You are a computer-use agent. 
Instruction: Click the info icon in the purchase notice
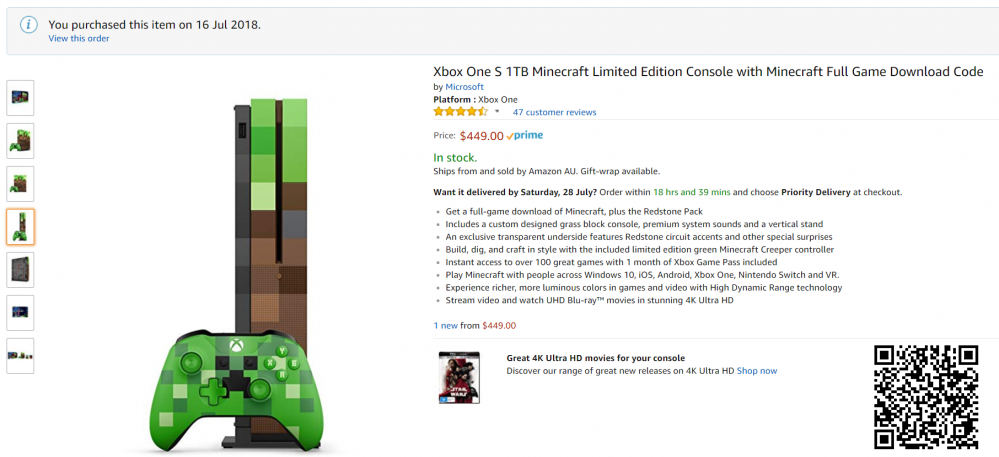pyautogui.click(x=31, y=24)
